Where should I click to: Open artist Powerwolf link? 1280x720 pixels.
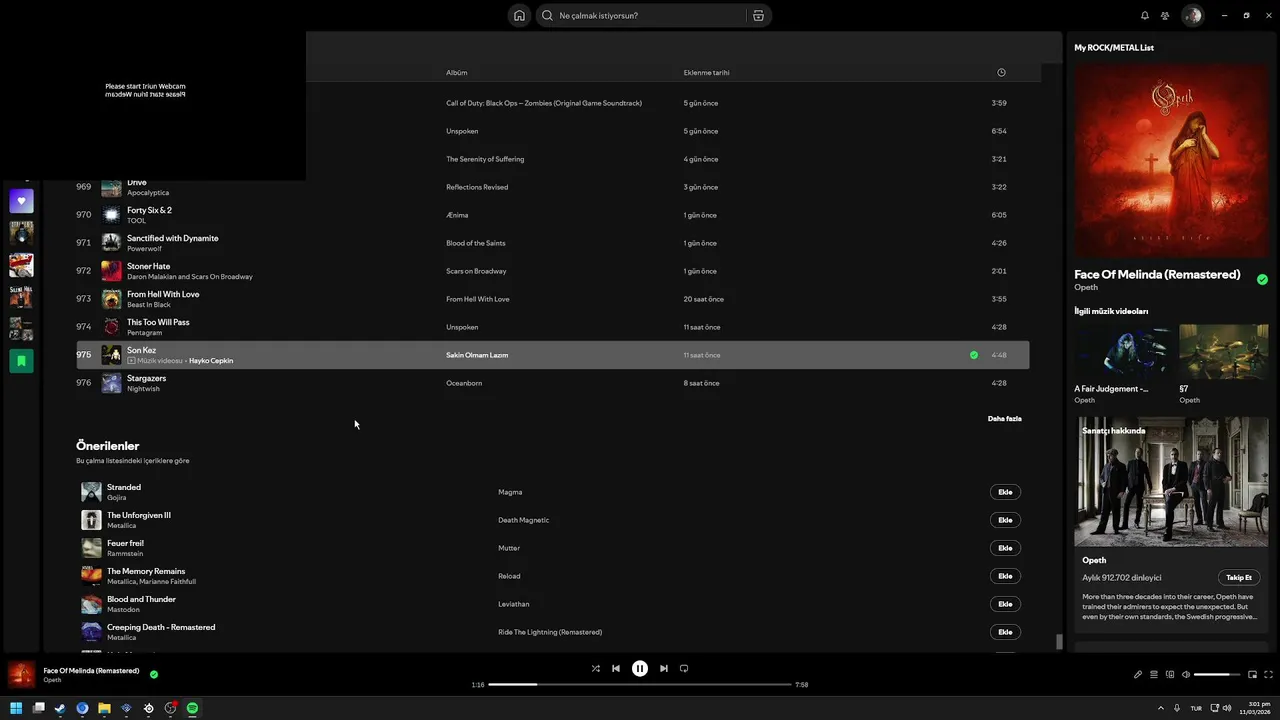[144, 249]
